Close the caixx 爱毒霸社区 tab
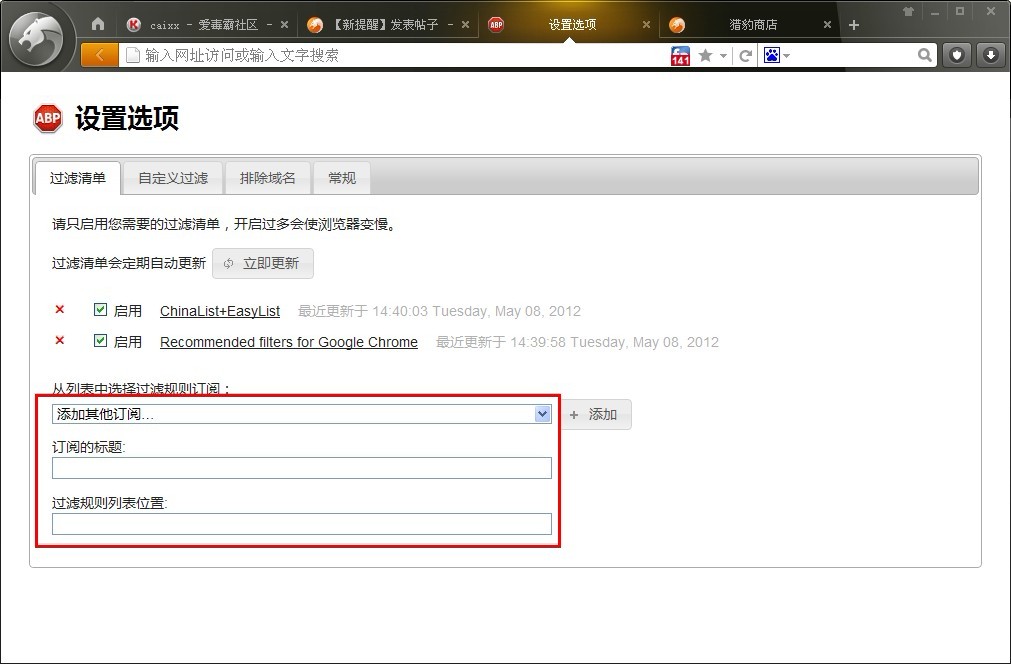 (x=284, y=25)
